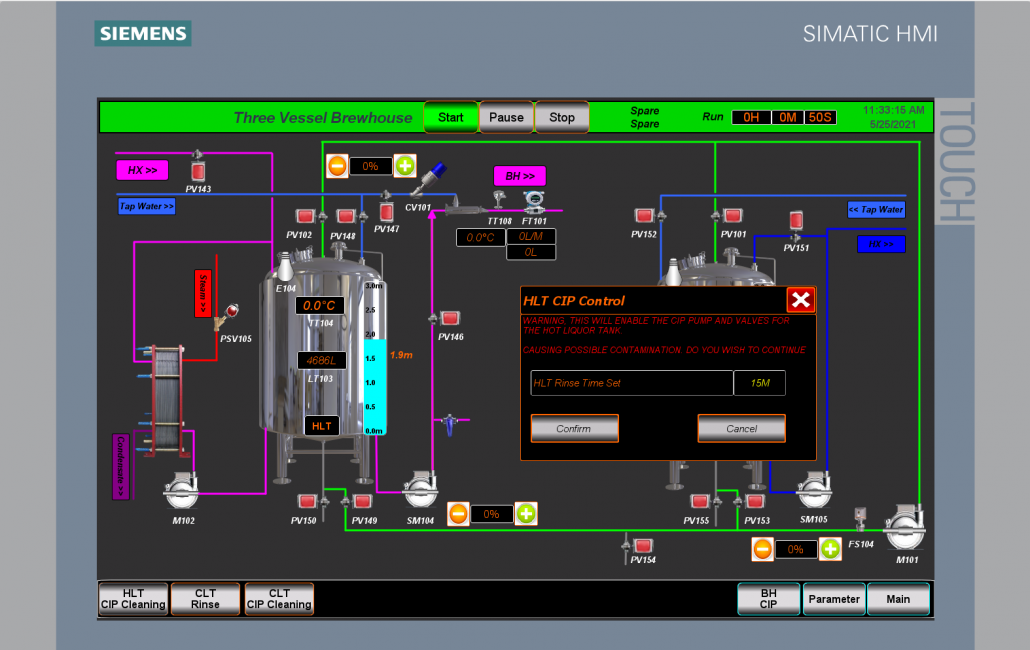This screenshot has height=650, width=1030.
Task: Click the green Start button
Action: [x=451, y=118]
